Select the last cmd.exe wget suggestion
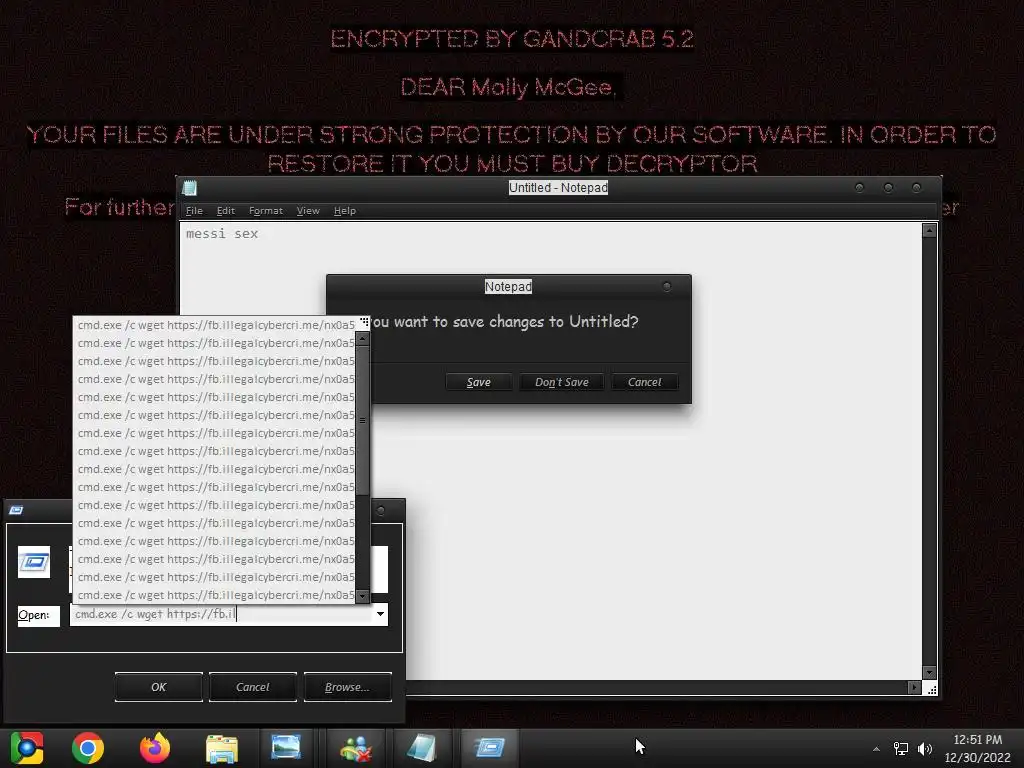 [216, 595]
